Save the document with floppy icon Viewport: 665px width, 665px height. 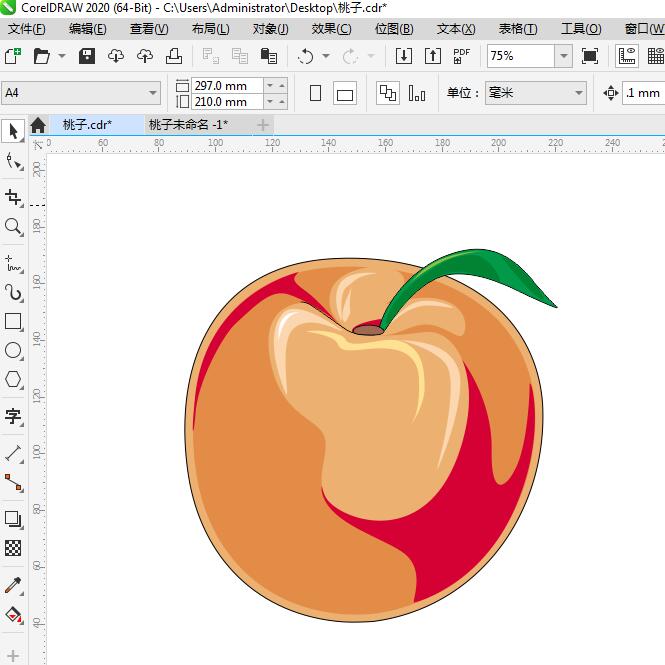click(87, 56)
